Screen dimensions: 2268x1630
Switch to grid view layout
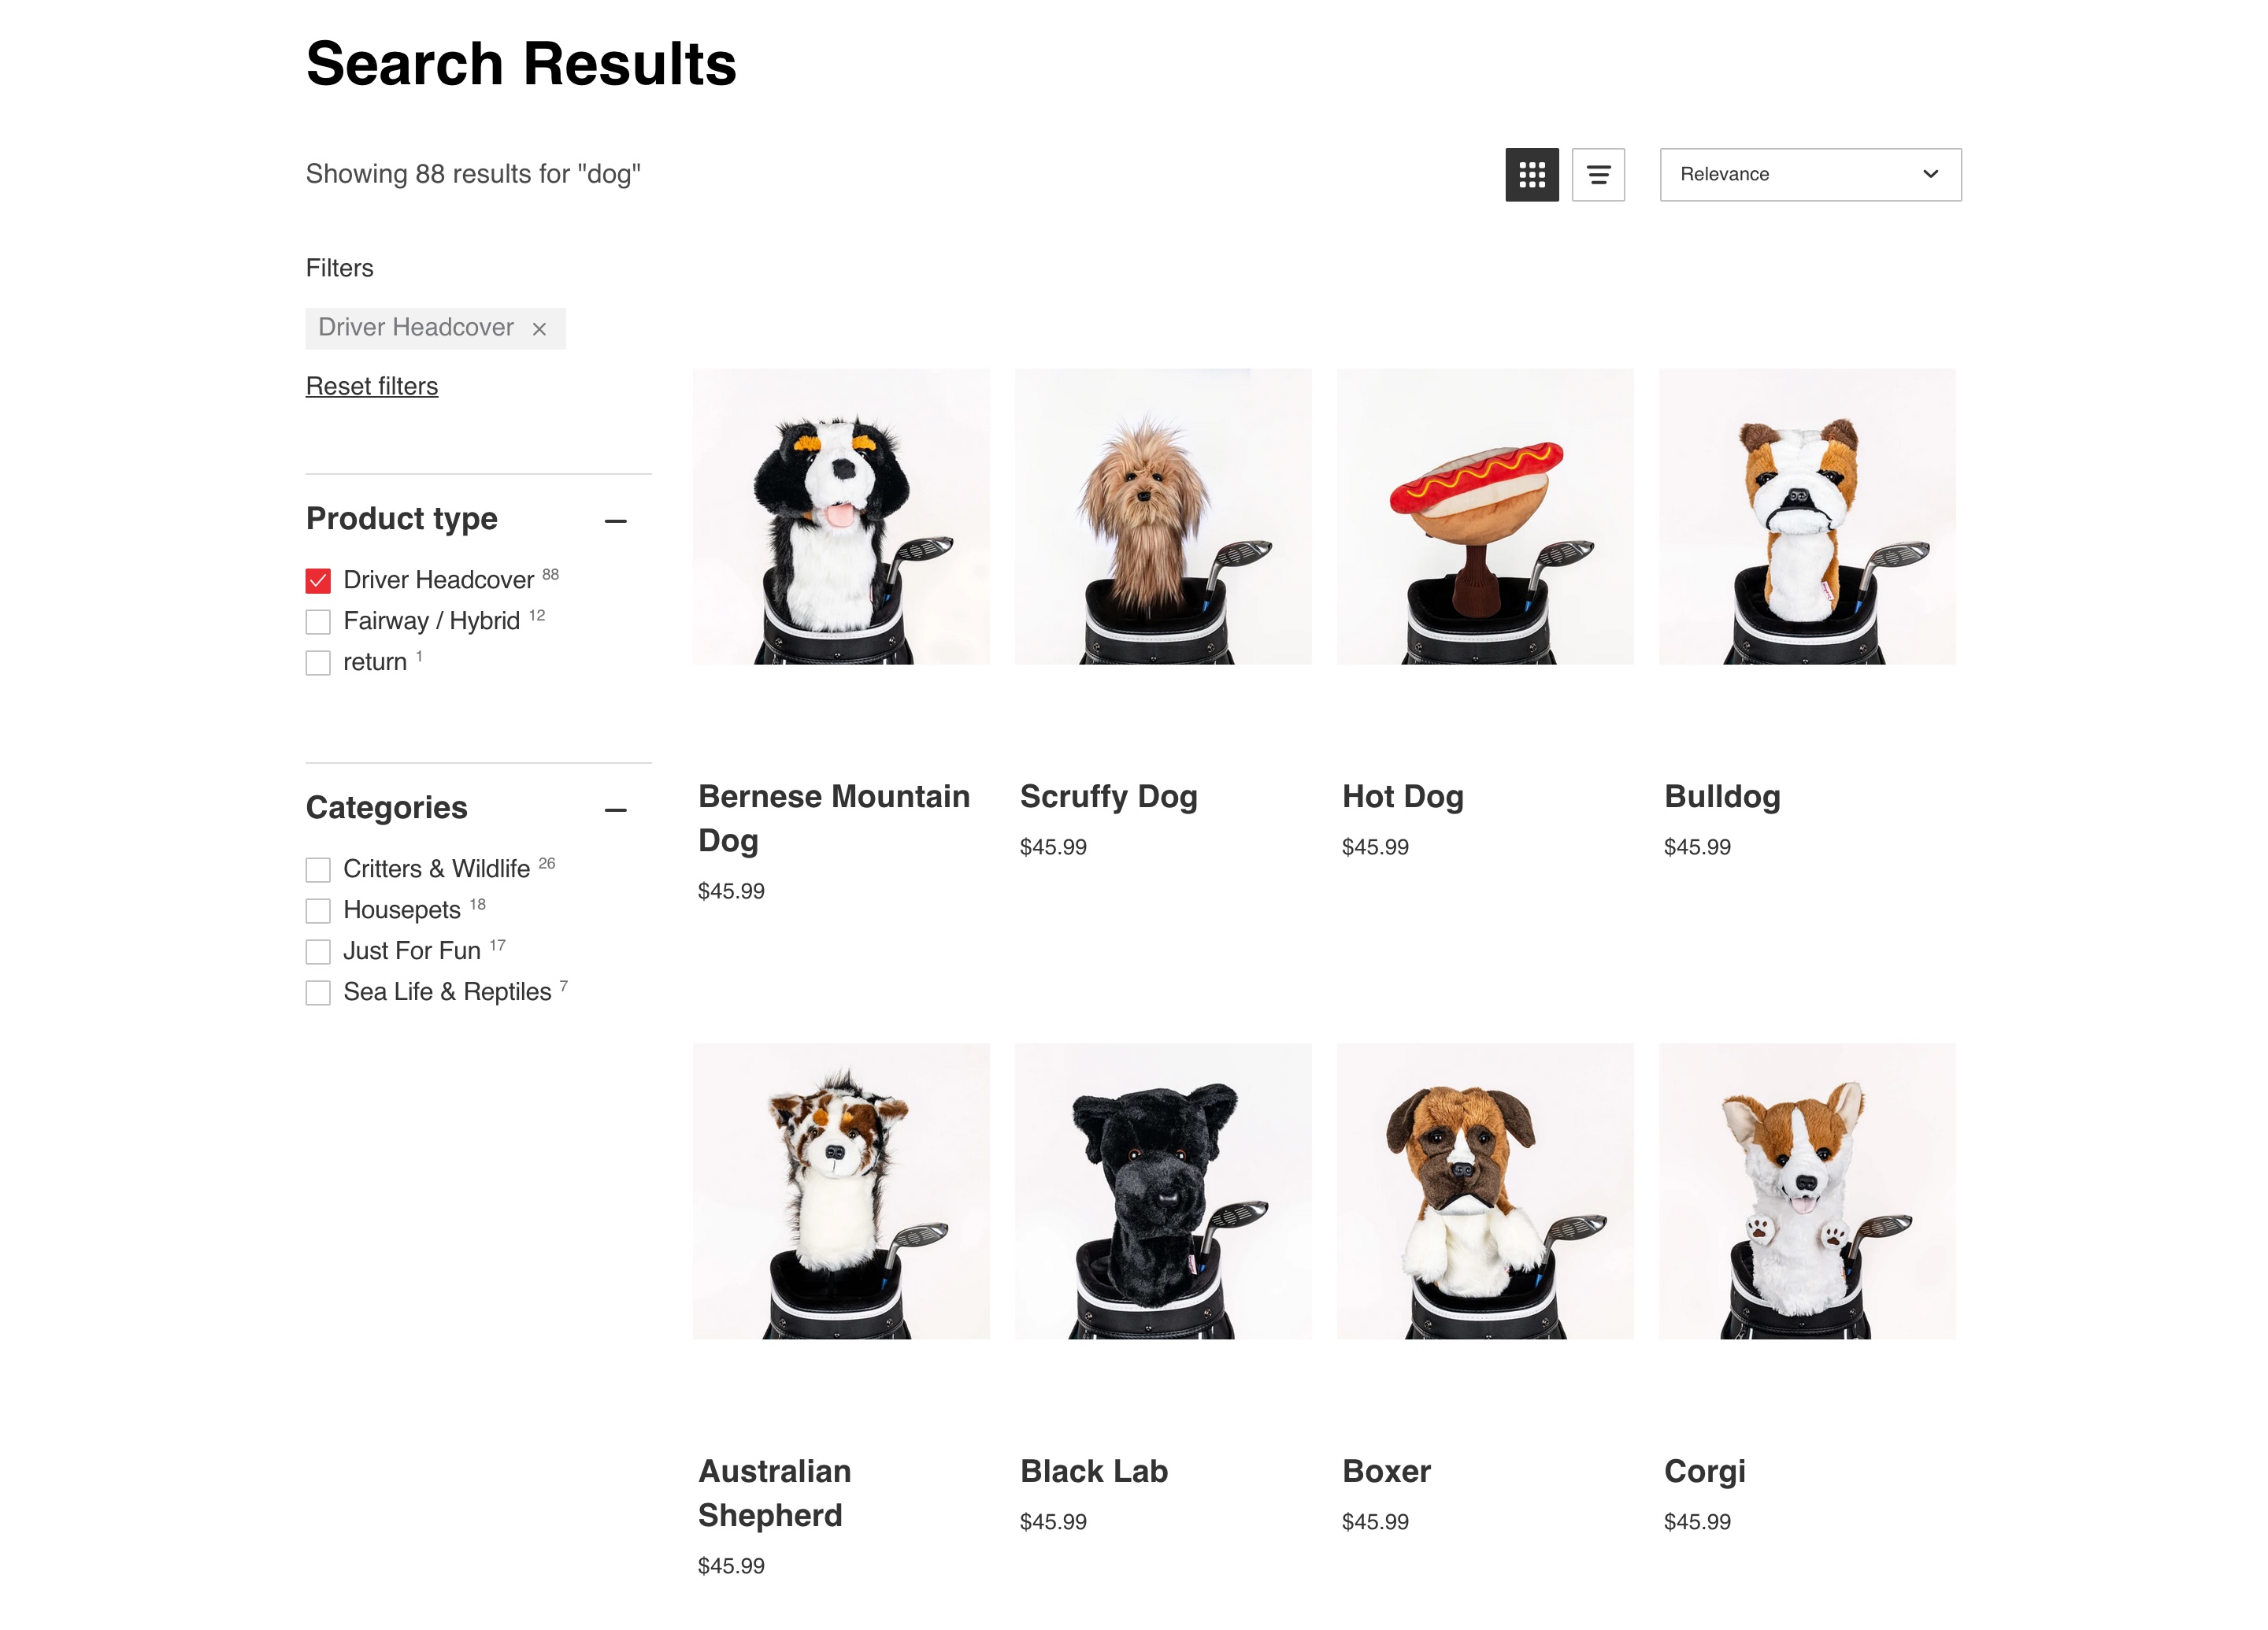tap(1531, 175)
